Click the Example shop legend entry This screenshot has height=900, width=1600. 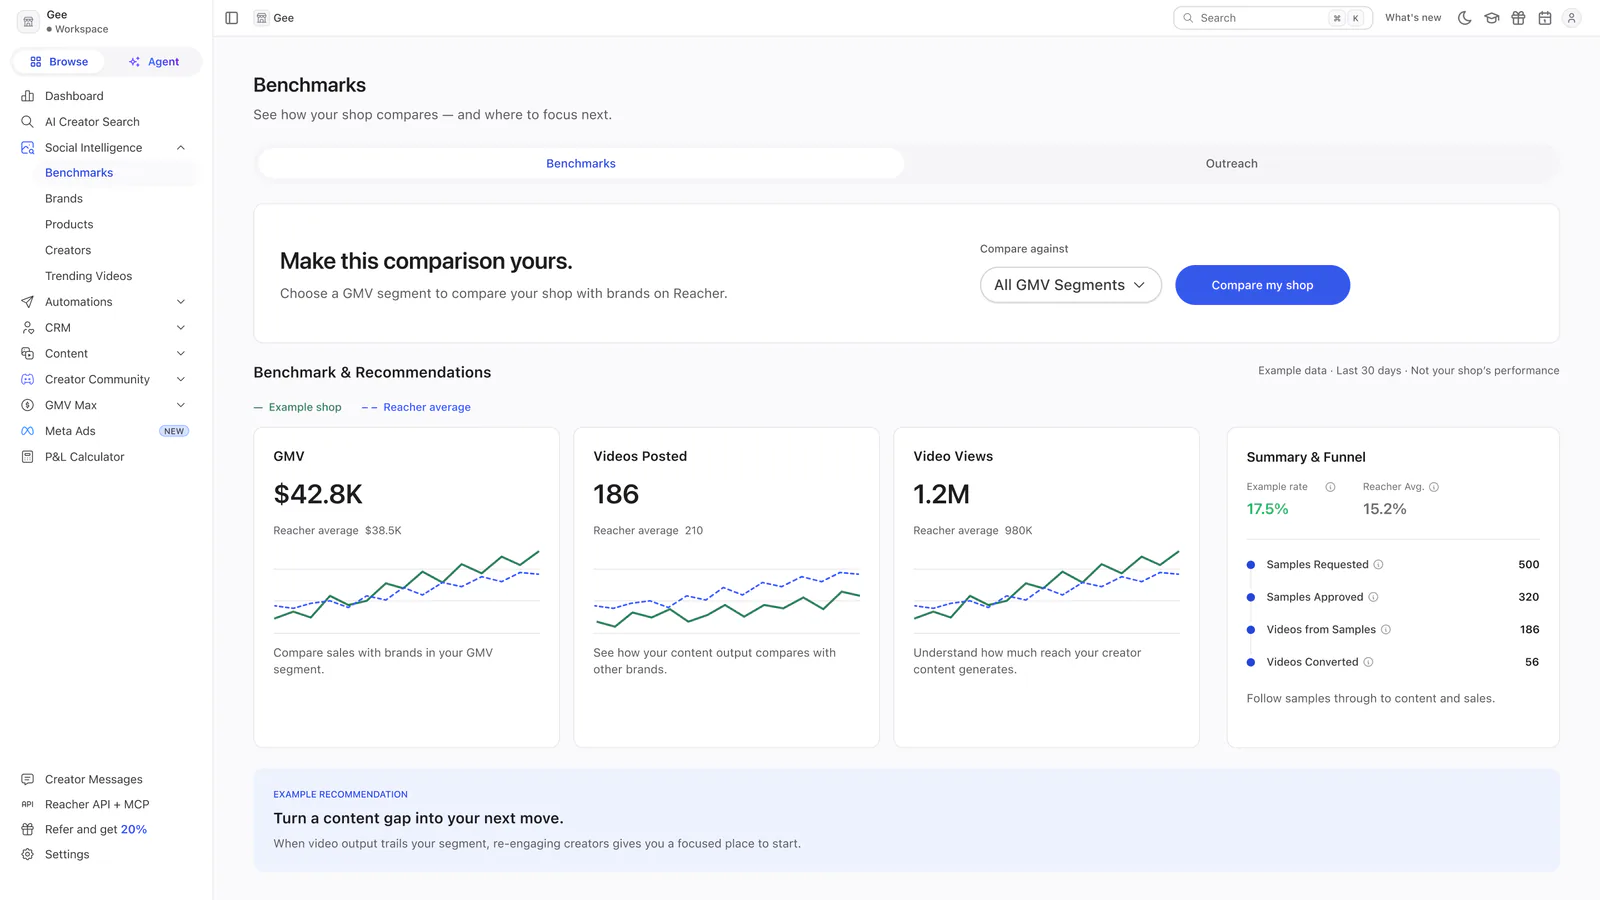tap(298, 407)
